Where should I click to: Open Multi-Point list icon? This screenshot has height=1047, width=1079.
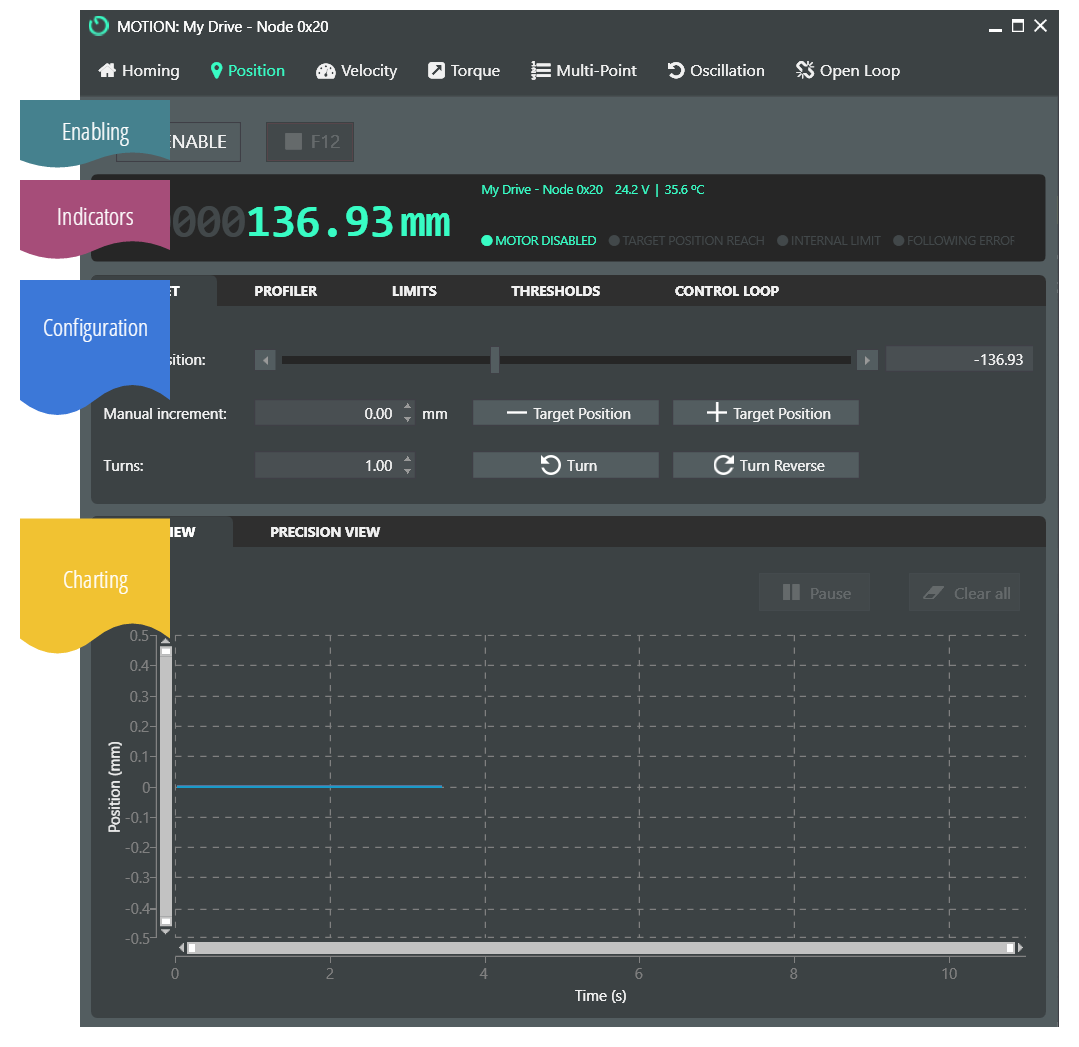pyautogui.click(x=541, y=71)
